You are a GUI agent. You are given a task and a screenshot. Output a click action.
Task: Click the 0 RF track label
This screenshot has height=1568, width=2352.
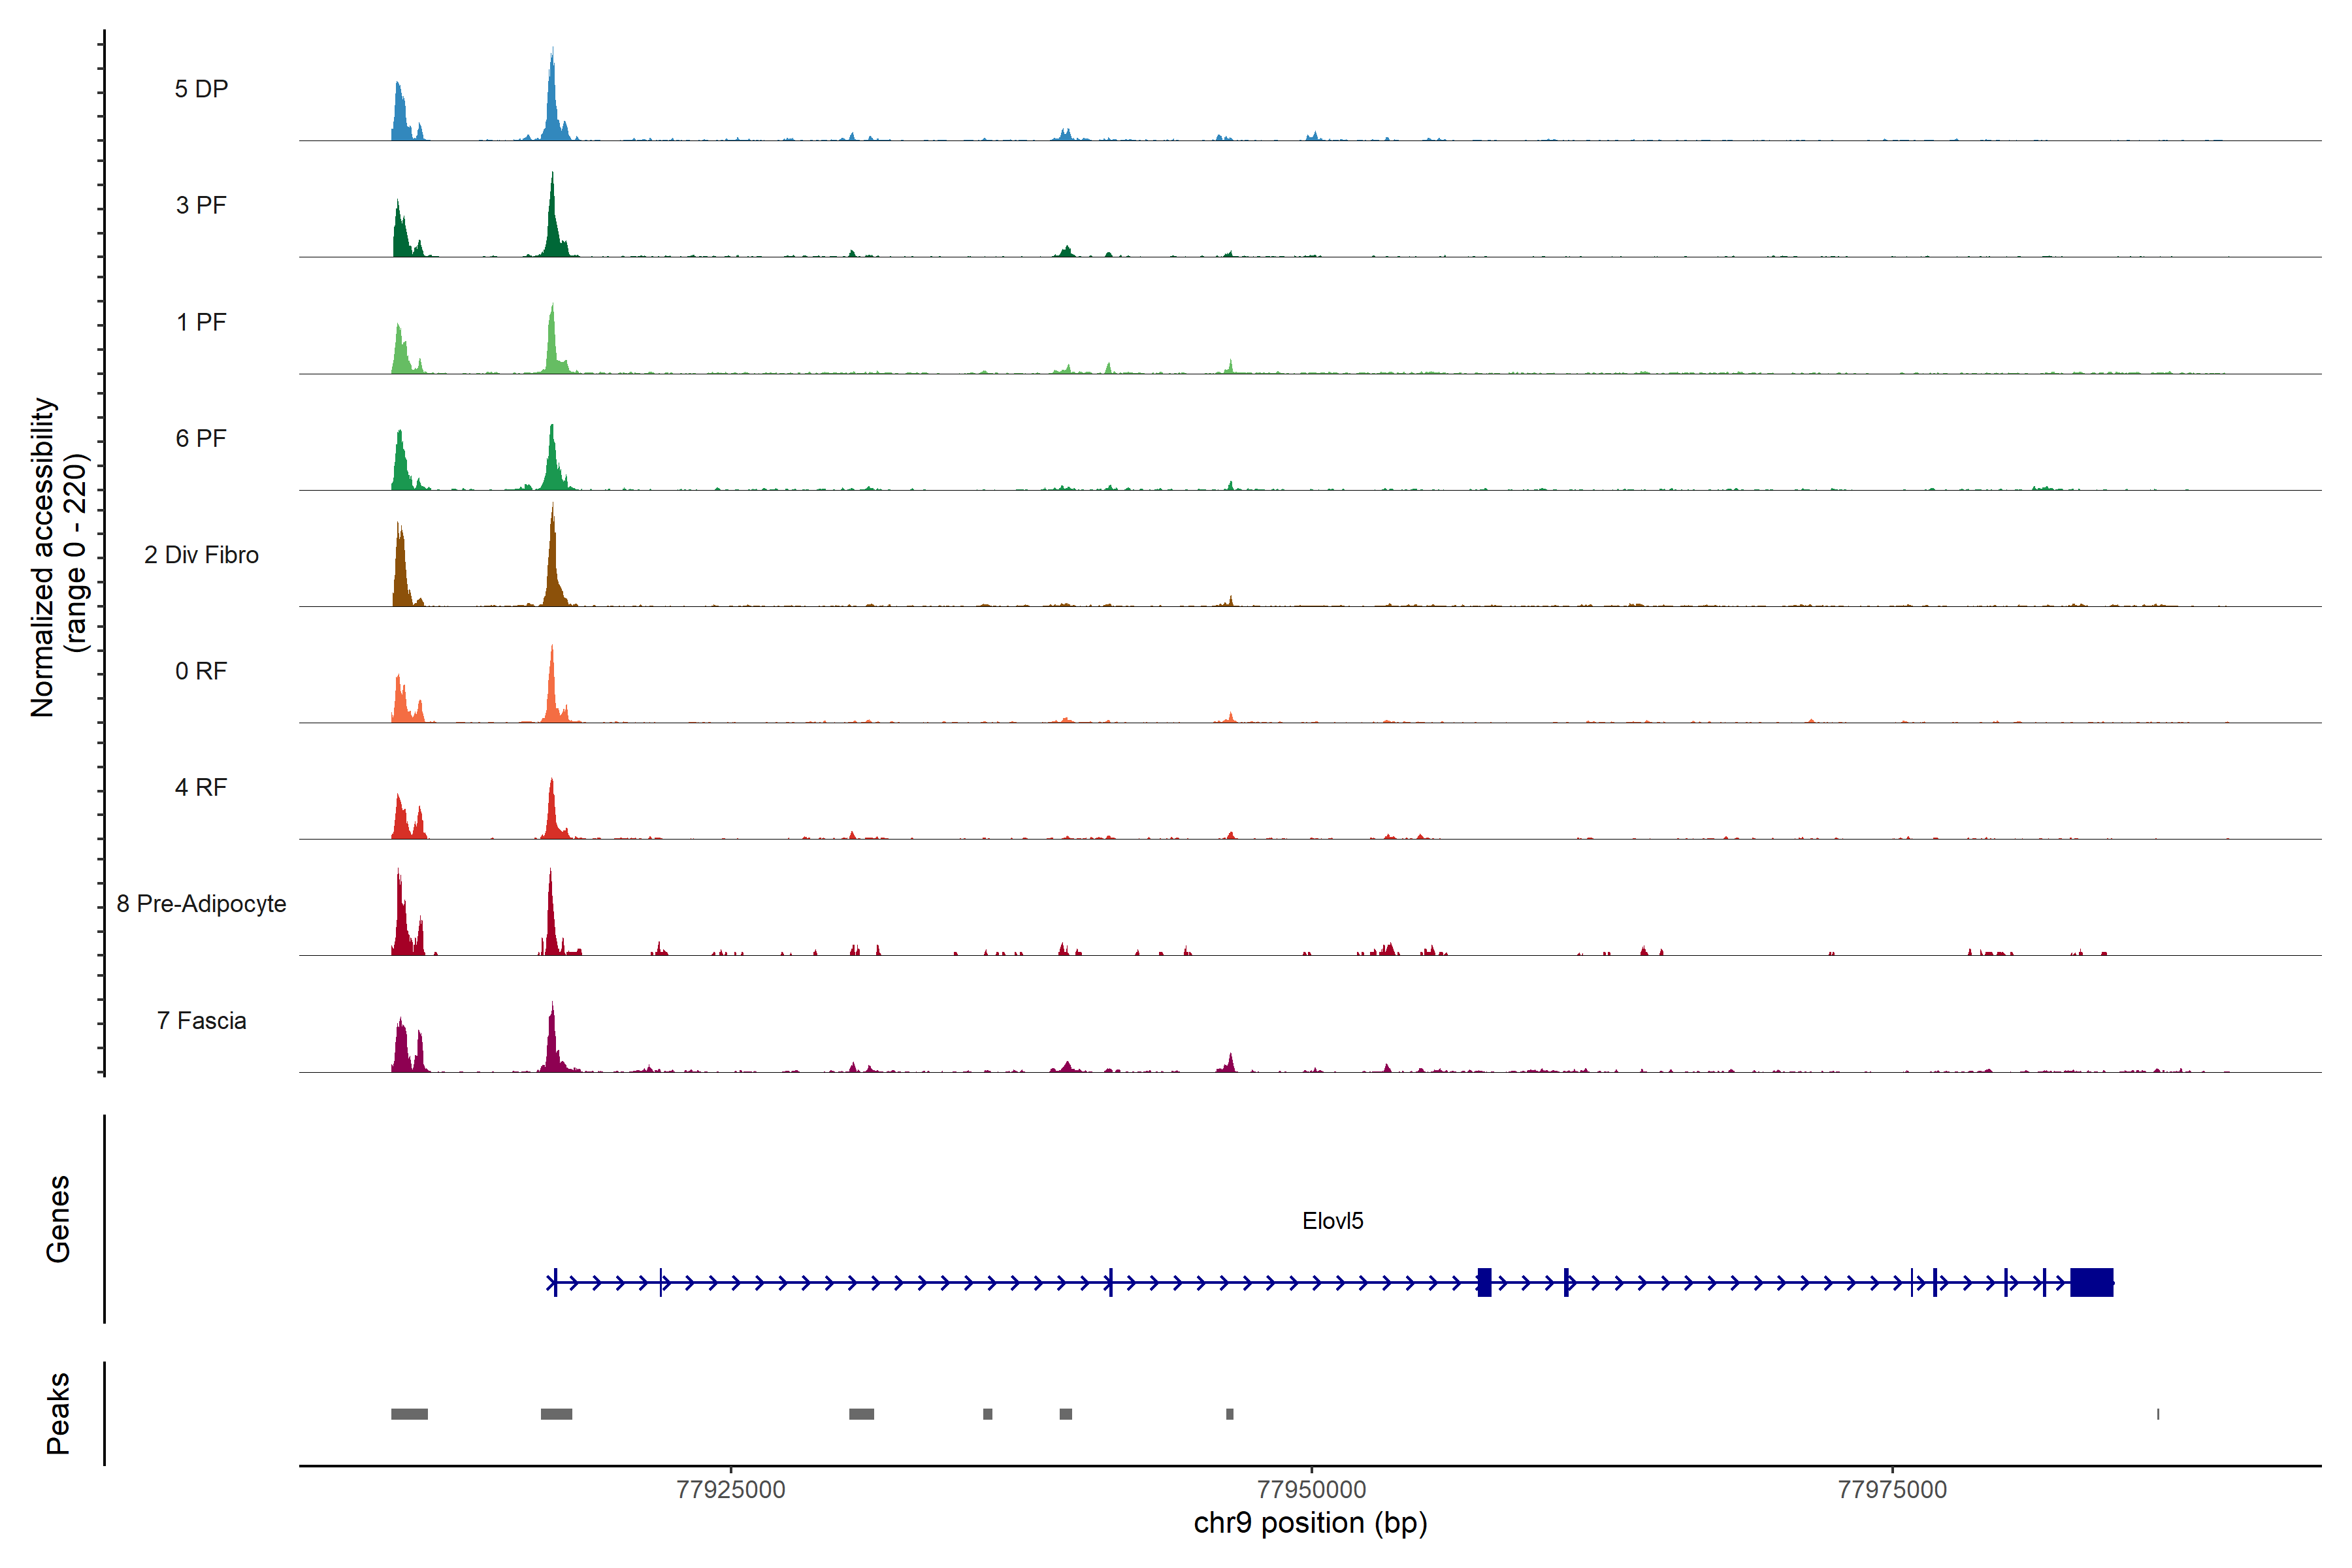click(x=201, y=671)
